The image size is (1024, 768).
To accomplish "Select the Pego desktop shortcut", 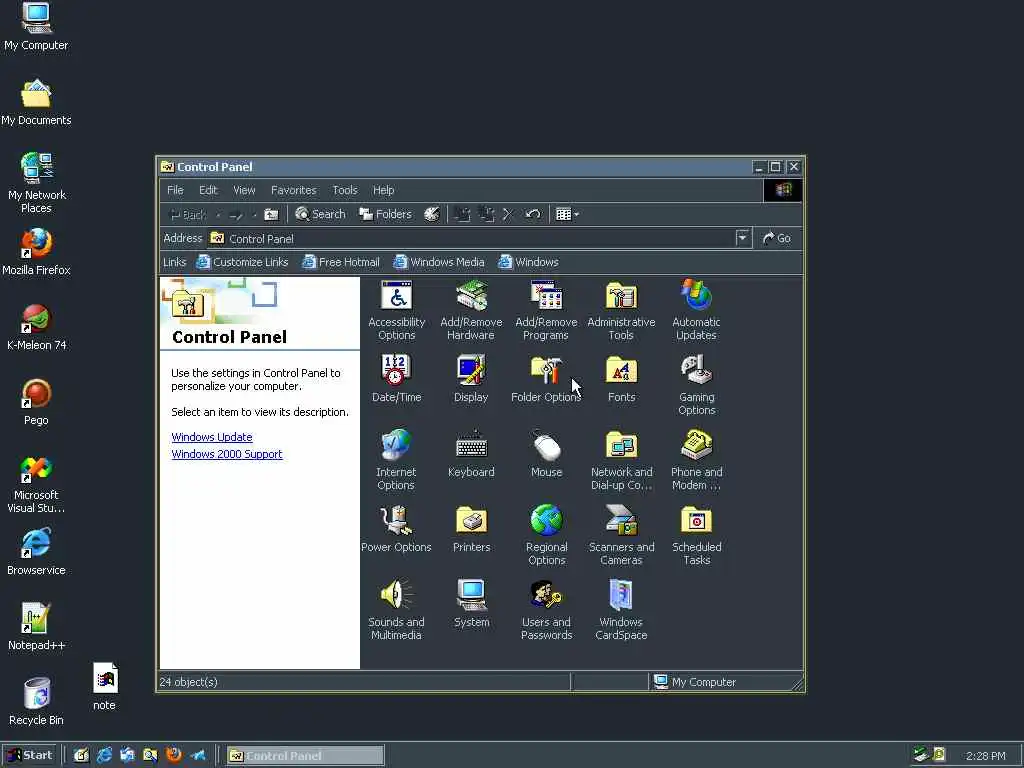I will tap(36, 402).
